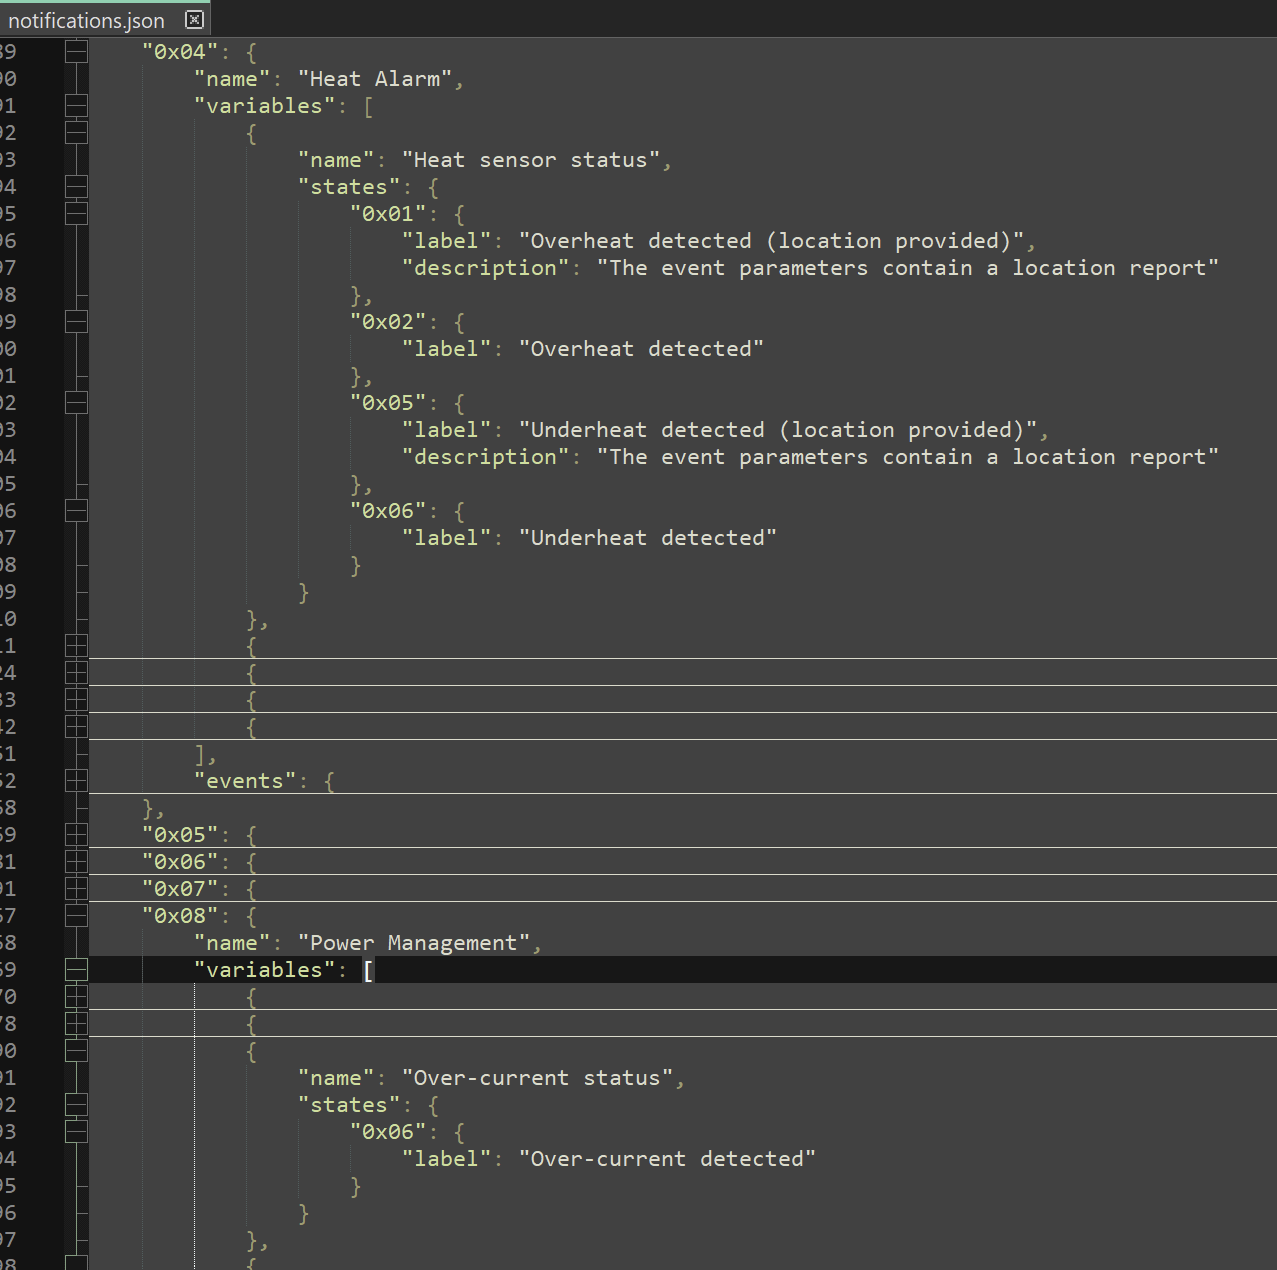Expand the folded "0x06" section

[x=76, y=861]
